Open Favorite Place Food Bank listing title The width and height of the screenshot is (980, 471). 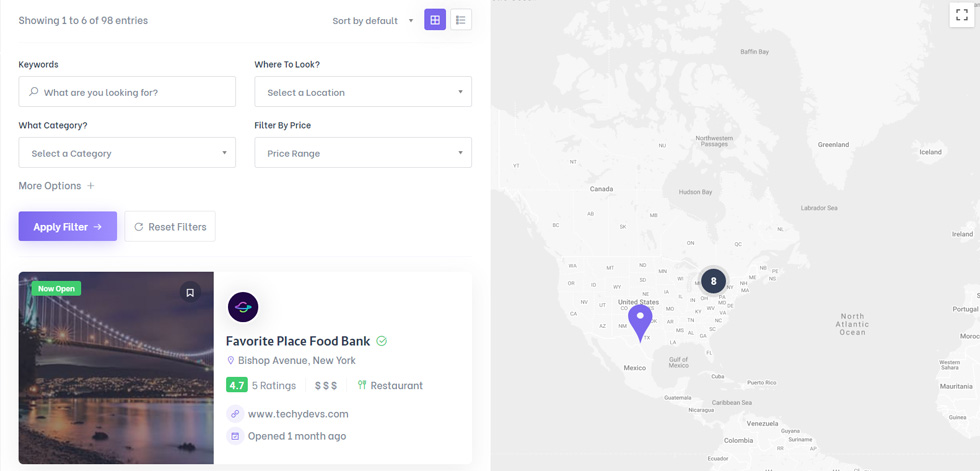(x=298, y=341)
